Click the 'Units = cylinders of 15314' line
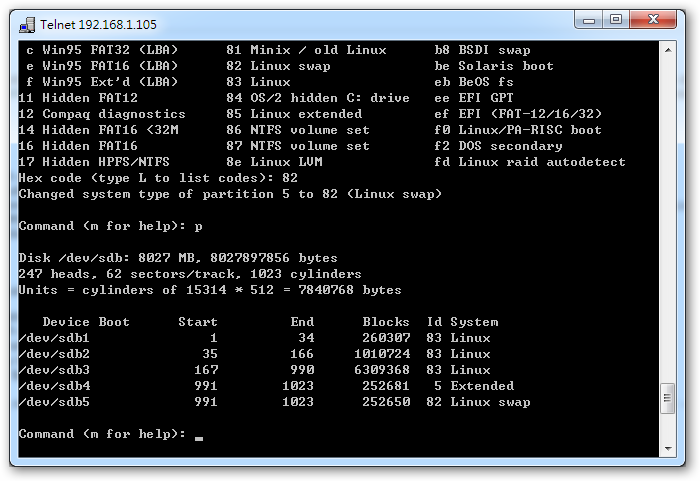Viewport: 700px width, 481px height. pyautogui.click(x=210, y=290)
